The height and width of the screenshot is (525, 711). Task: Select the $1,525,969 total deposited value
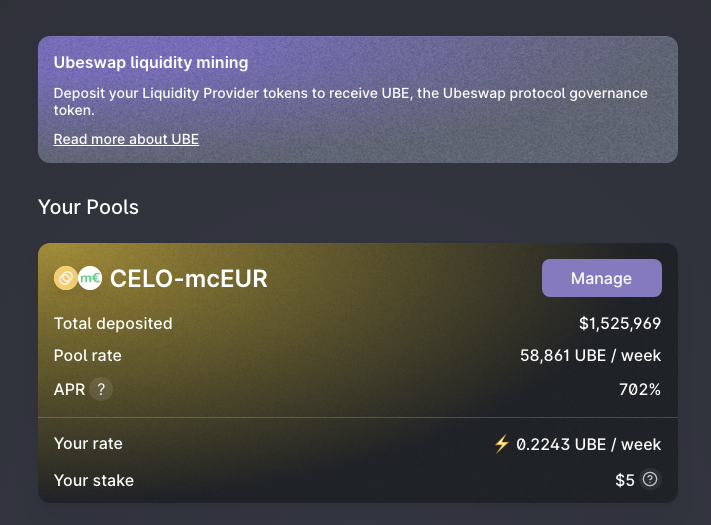point(619,323)
